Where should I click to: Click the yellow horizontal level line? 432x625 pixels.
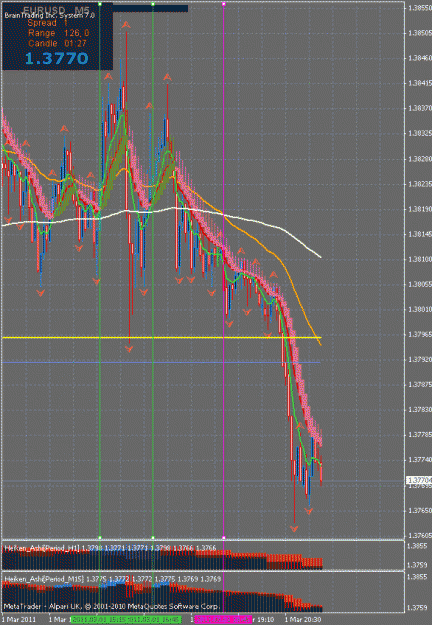tap(161, 338)
